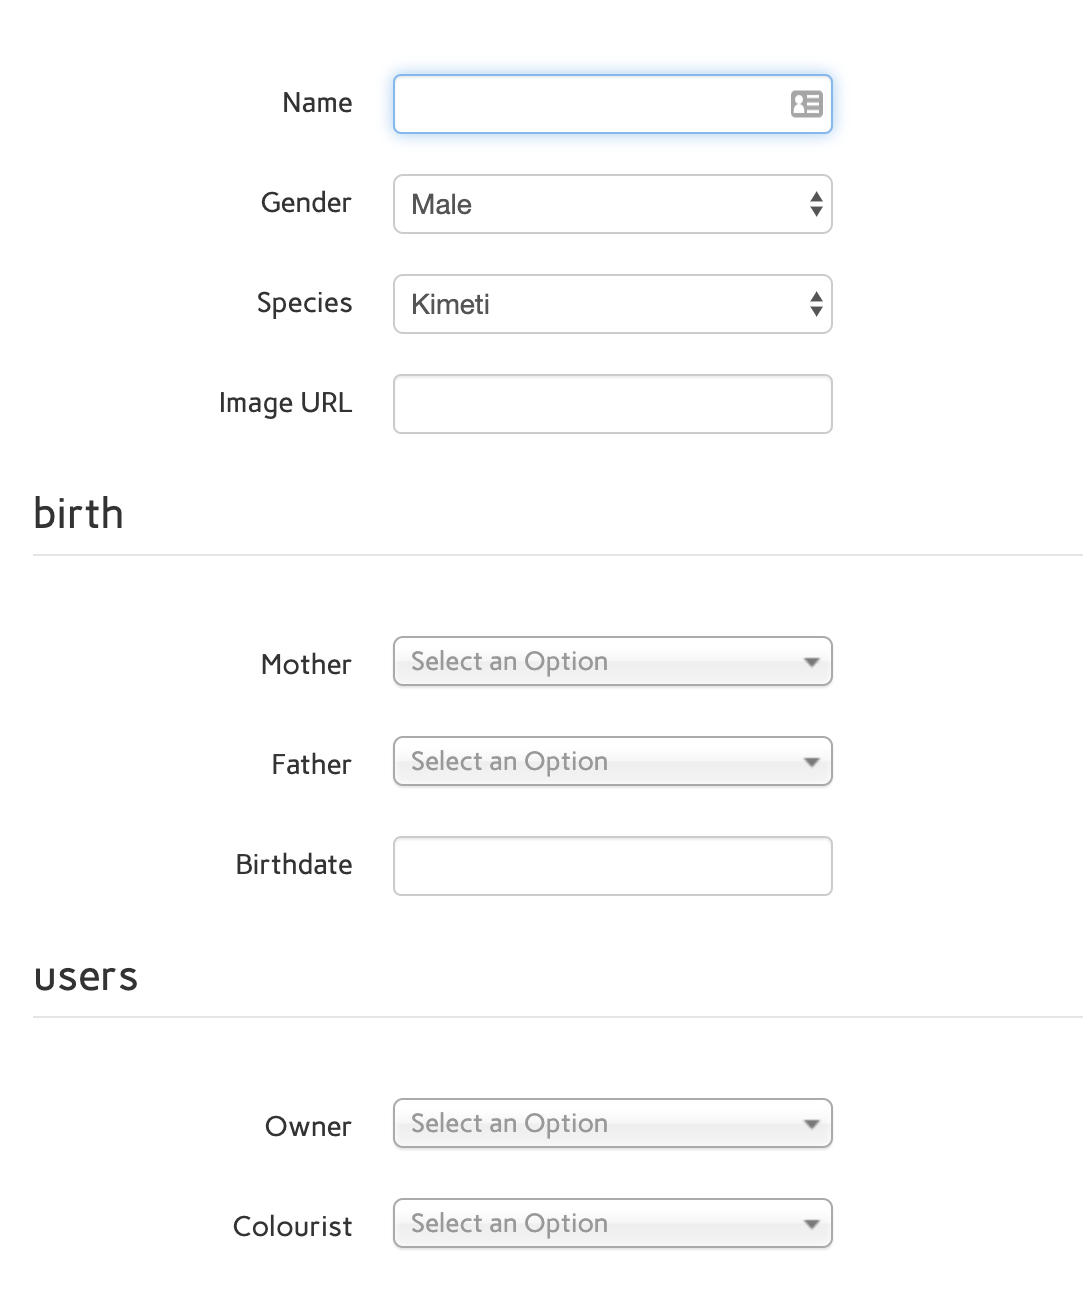Click the "Father" field label
This screenshot has width=1083, height=1295.
pyautogui.click(x=311, y=765)
